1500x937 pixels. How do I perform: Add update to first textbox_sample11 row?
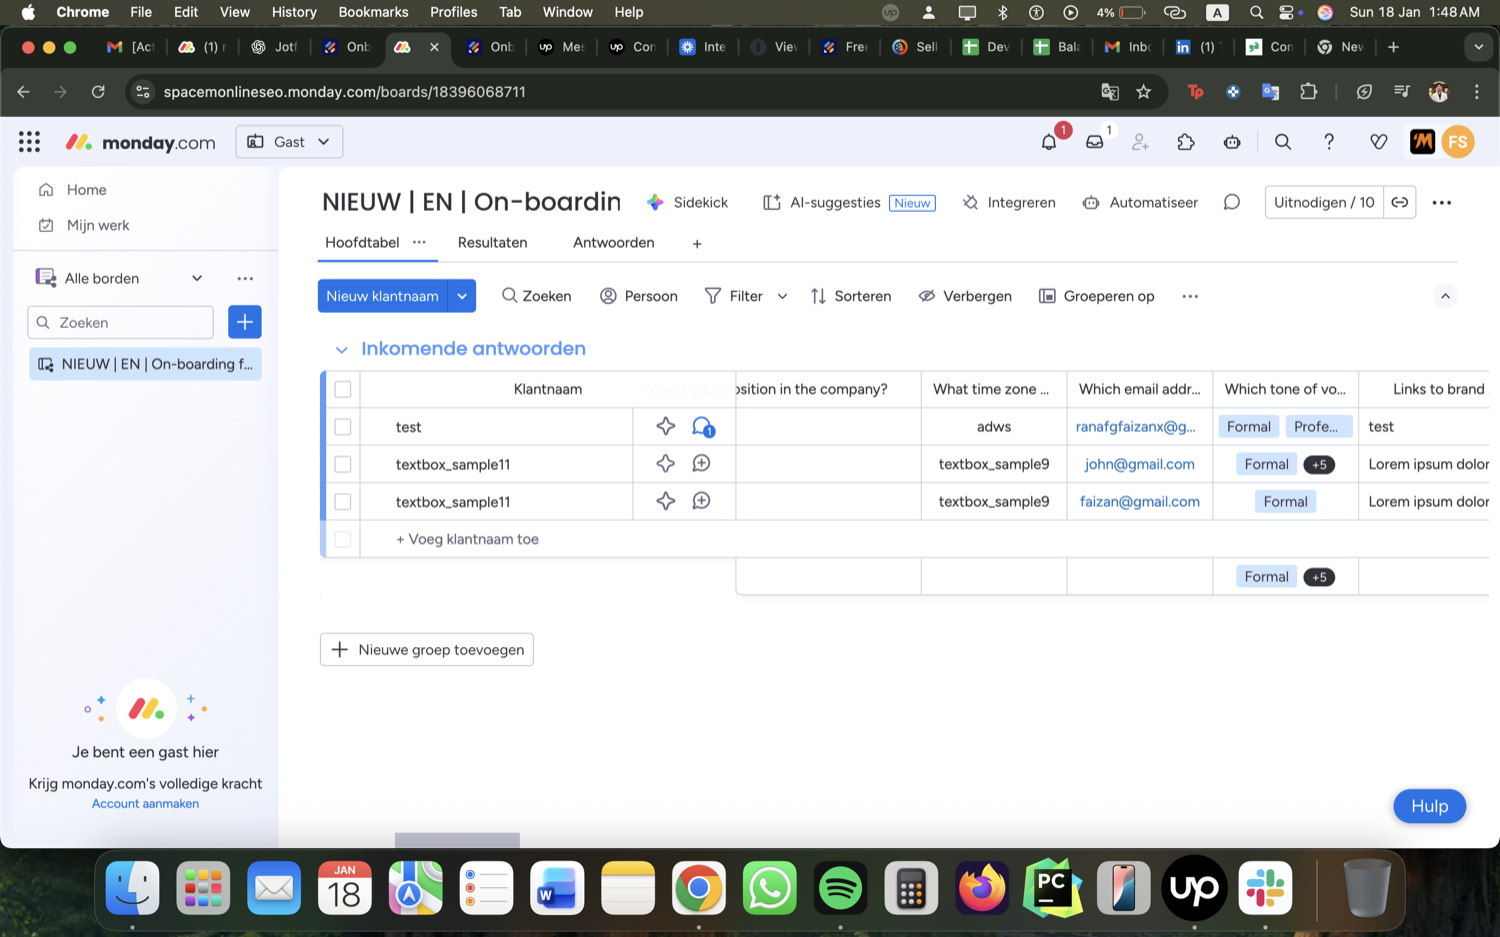[x=702, y=463]
